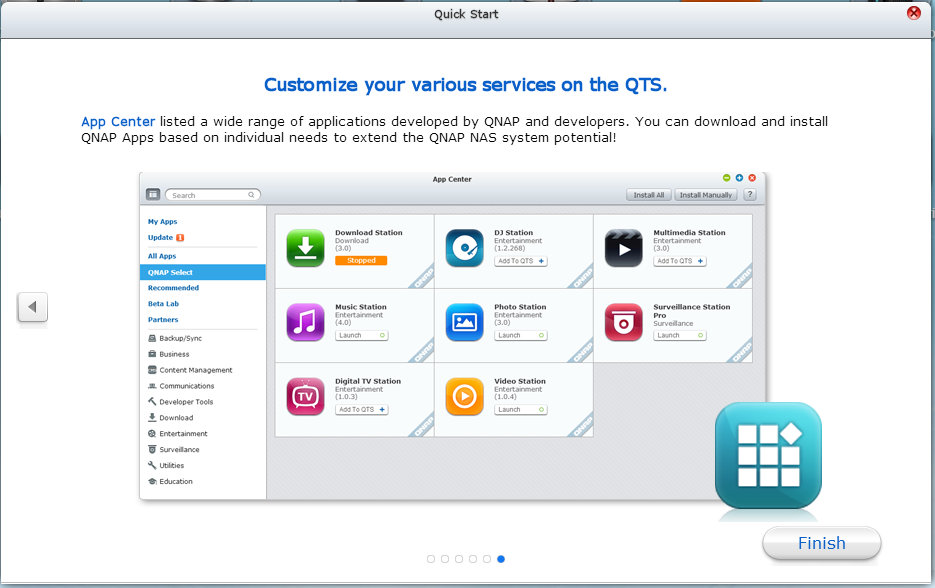This screenshot has height=588, width=935.
Task: Click Add To QTS for DJ Station
Action: pyautogui.click(x=521, y=261)
